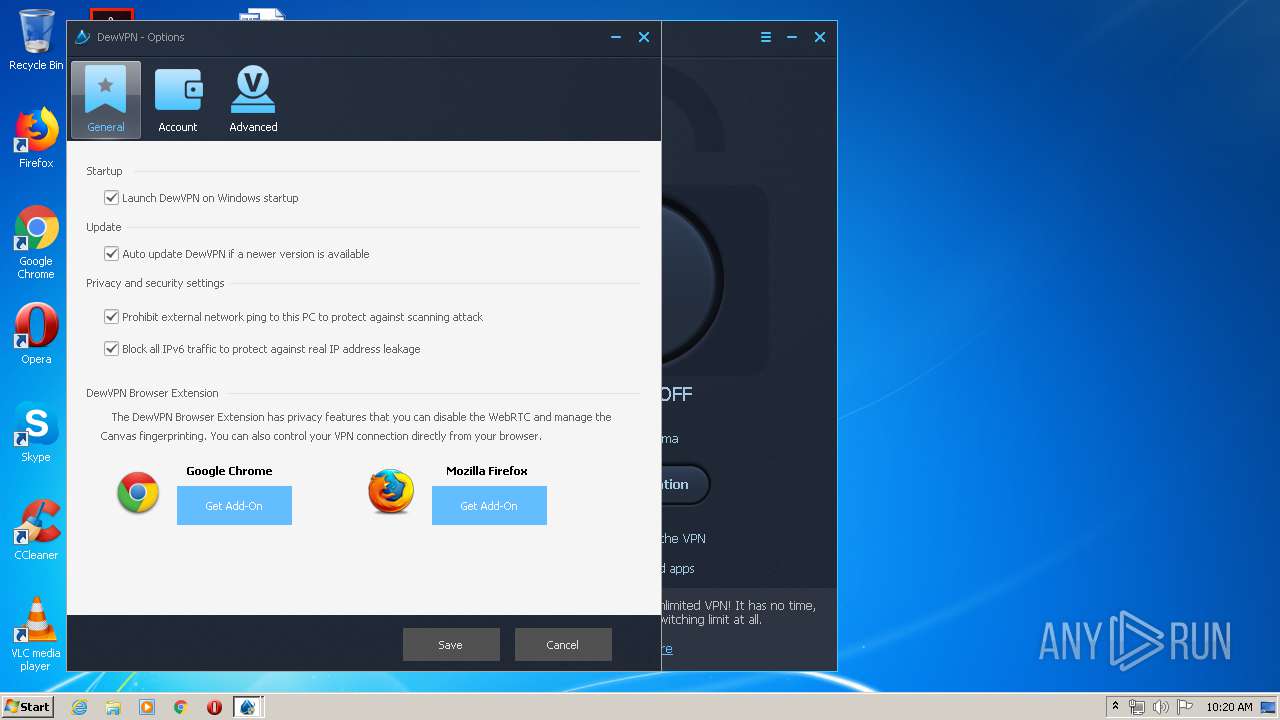Open Action Center flag in tray
The width and height of the screenshot is (1280, 720).
click(x=1185, y=707)
